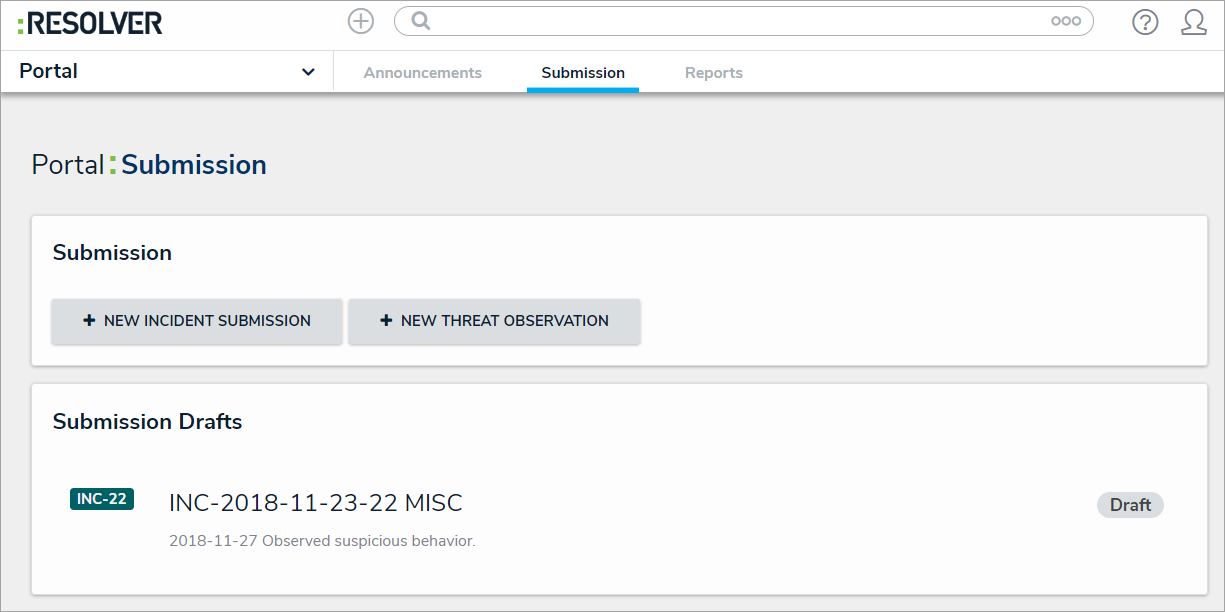This screenshot has width=1225, height=612.
Task: Switch to the Announcements tab
Action: click(423, 73)
